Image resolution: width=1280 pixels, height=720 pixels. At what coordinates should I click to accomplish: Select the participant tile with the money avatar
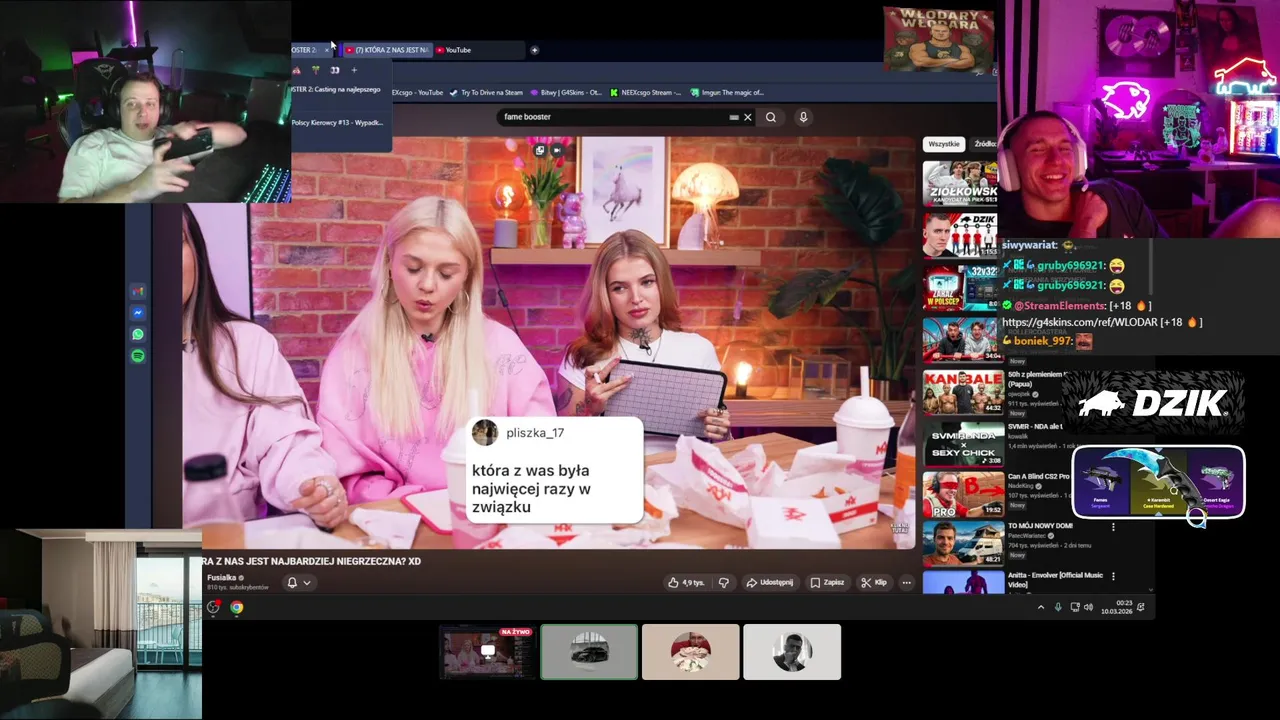point(691,652)
